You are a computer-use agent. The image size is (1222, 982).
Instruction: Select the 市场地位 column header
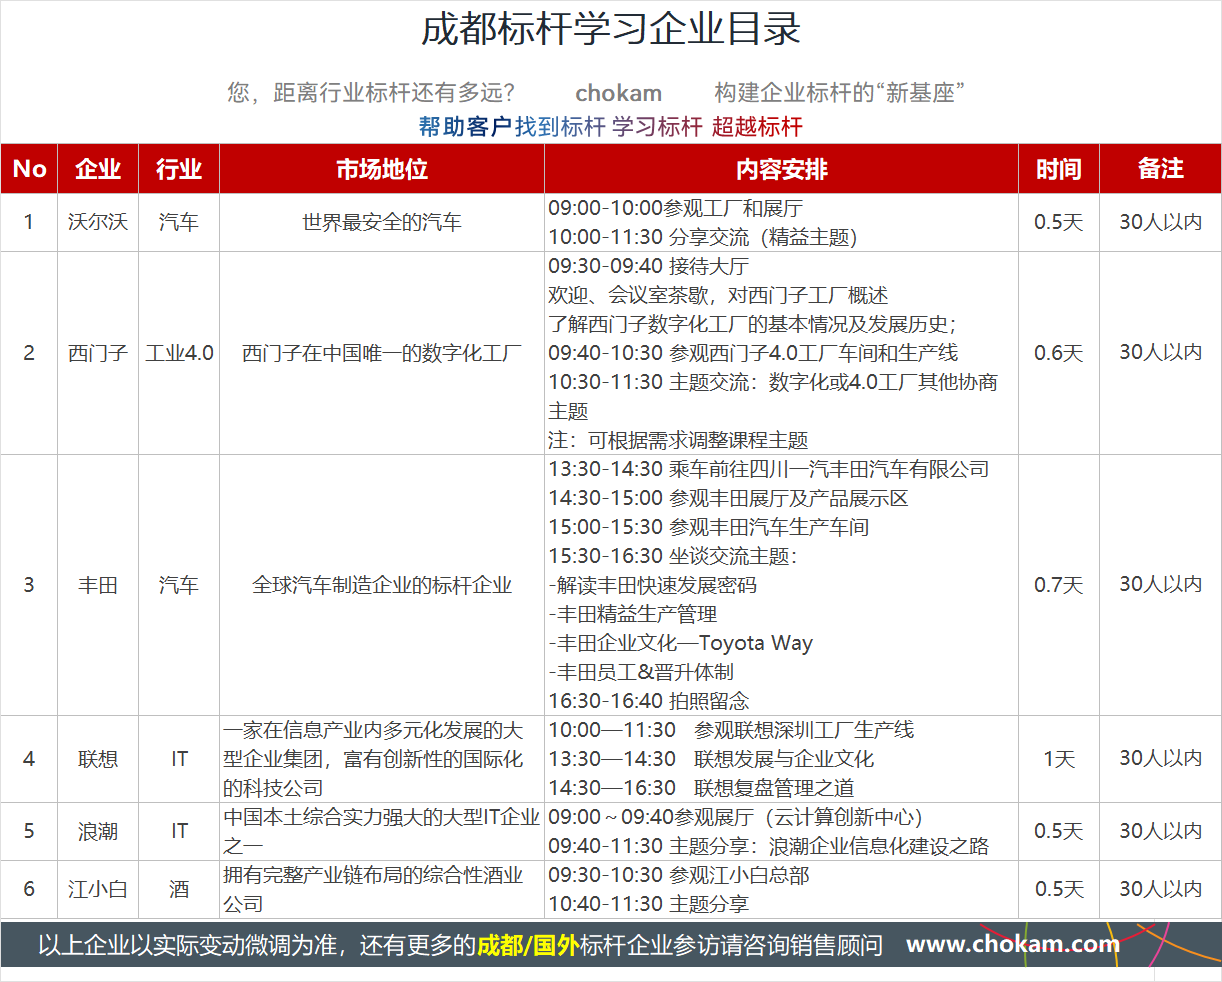click(x=382, y=169)
